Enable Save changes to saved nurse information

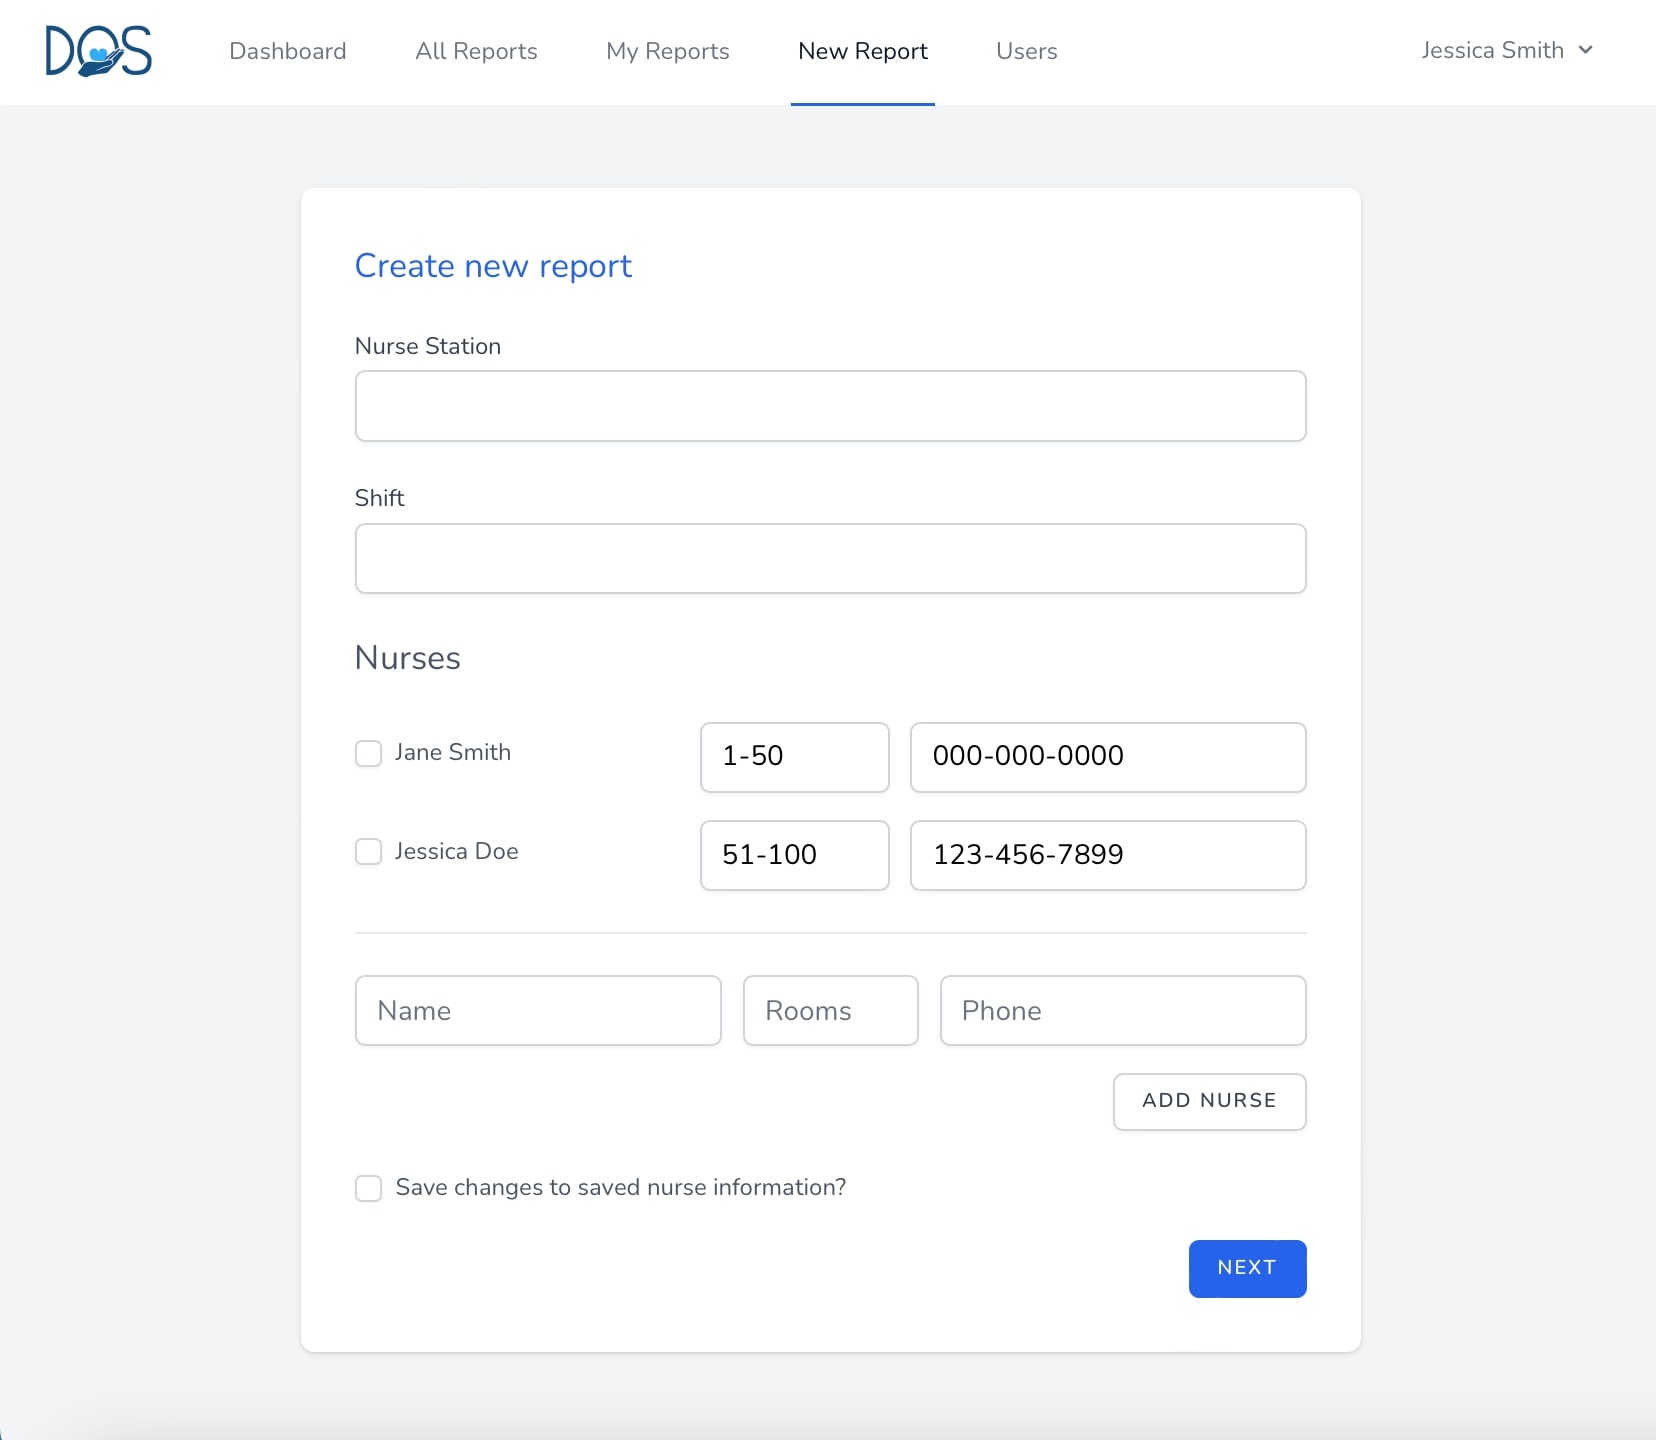[x=369, y=1188]
